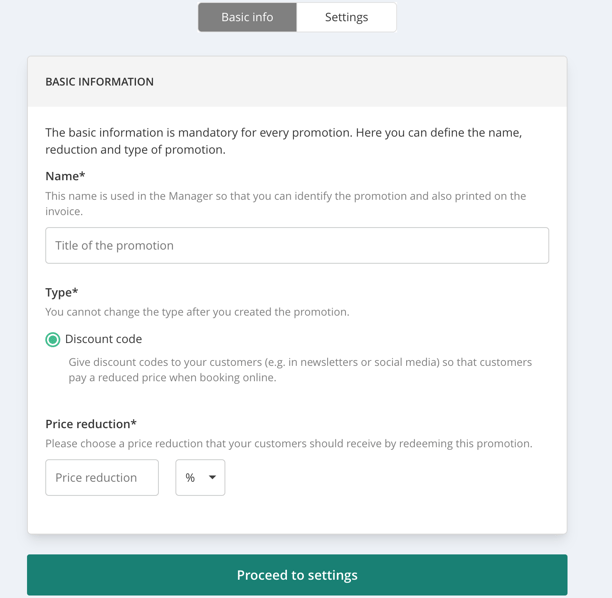Click the green dot of the selected radio

click(x=53, y=340)
